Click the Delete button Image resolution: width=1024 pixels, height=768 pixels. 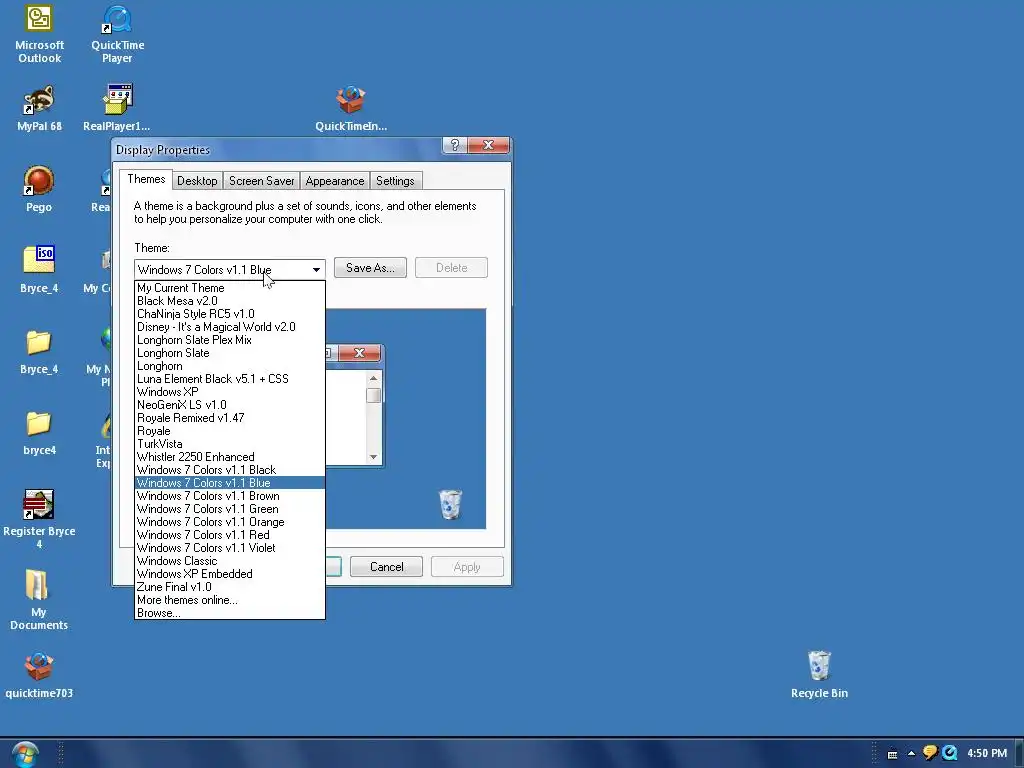(451, 268)
